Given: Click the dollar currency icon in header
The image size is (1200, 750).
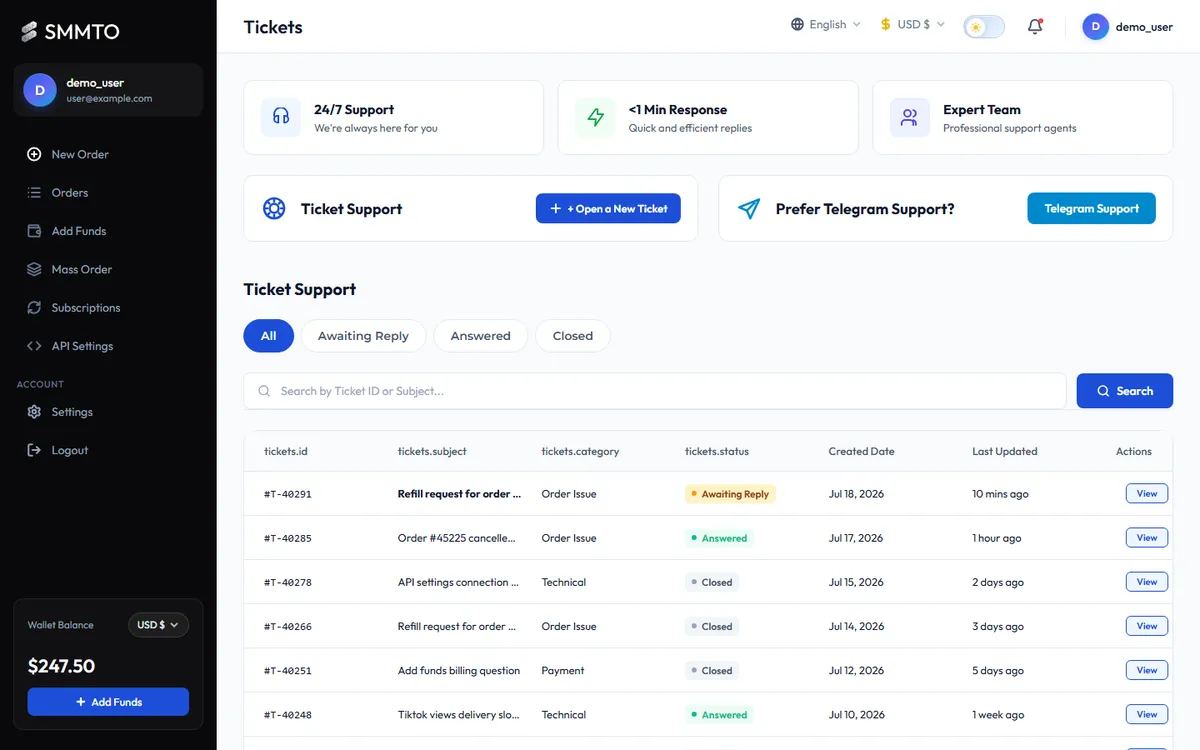Looking at the screenshot, I should coord(885,24).
